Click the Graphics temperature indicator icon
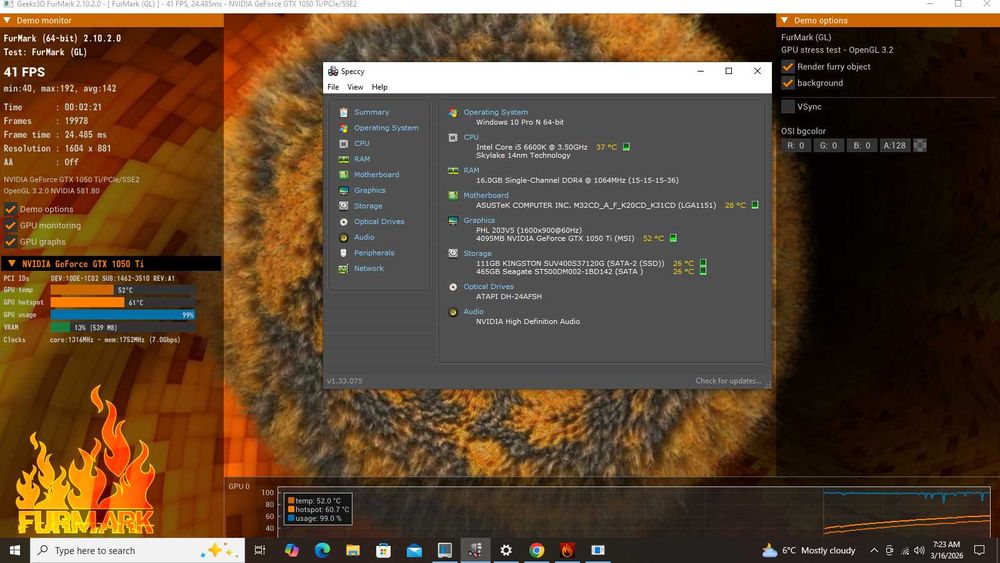 pyautogui.click(x=673, y=238)
